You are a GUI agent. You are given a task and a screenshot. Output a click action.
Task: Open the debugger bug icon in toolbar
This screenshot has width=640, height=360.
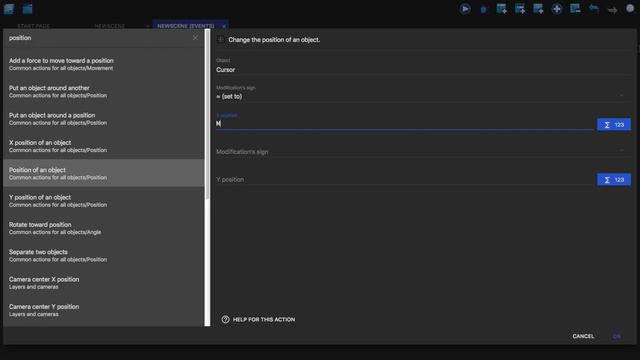click(483, 9)
